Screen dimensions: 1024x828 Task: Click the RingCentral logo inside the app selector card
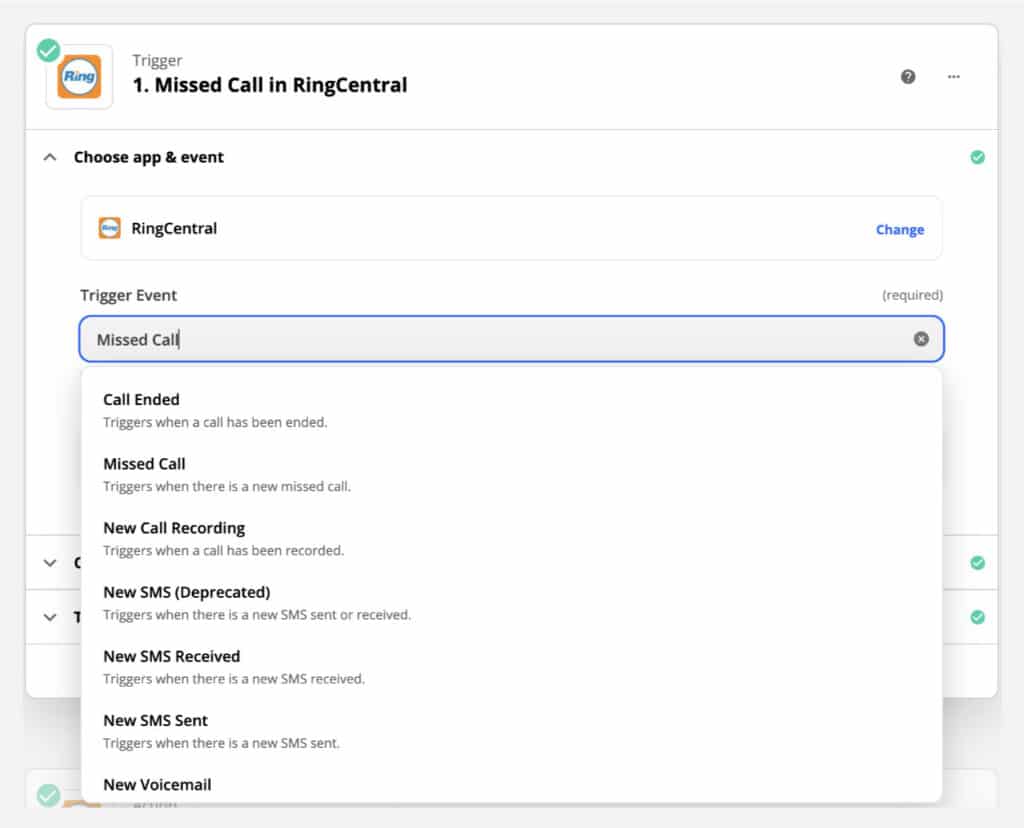[x=111, y=228]
